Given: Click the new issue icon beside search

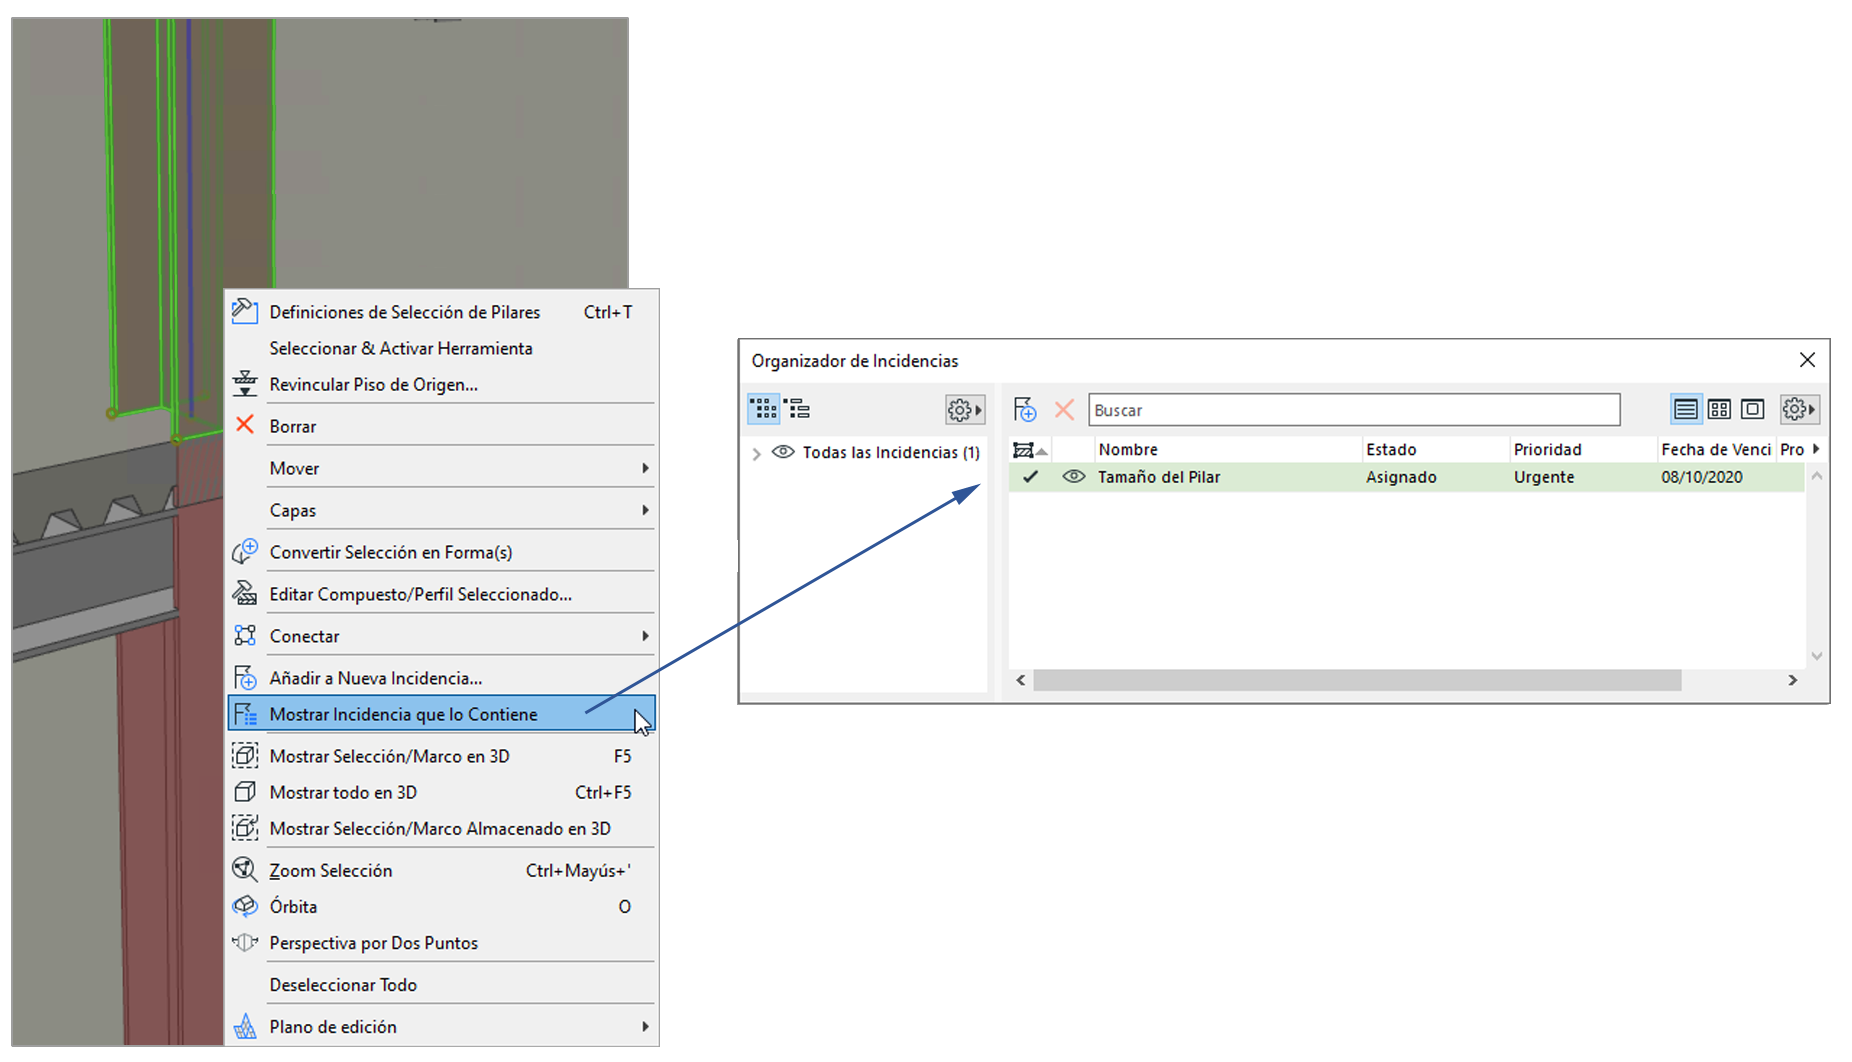Looking at the screenshot, I should coord(1025,409).
